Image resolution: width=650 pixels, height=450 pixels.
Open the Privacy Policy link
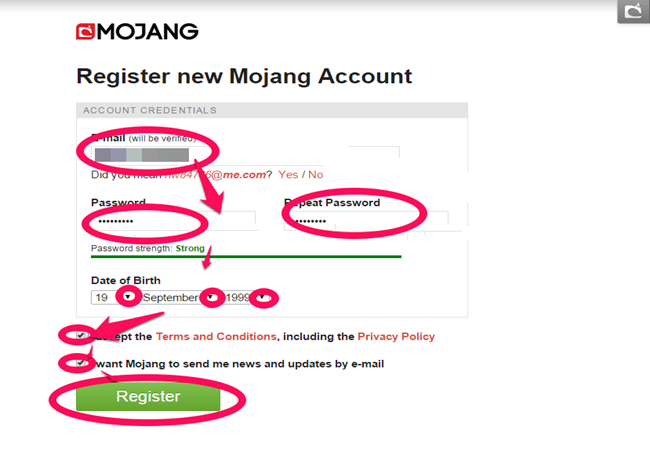point(396,336)
